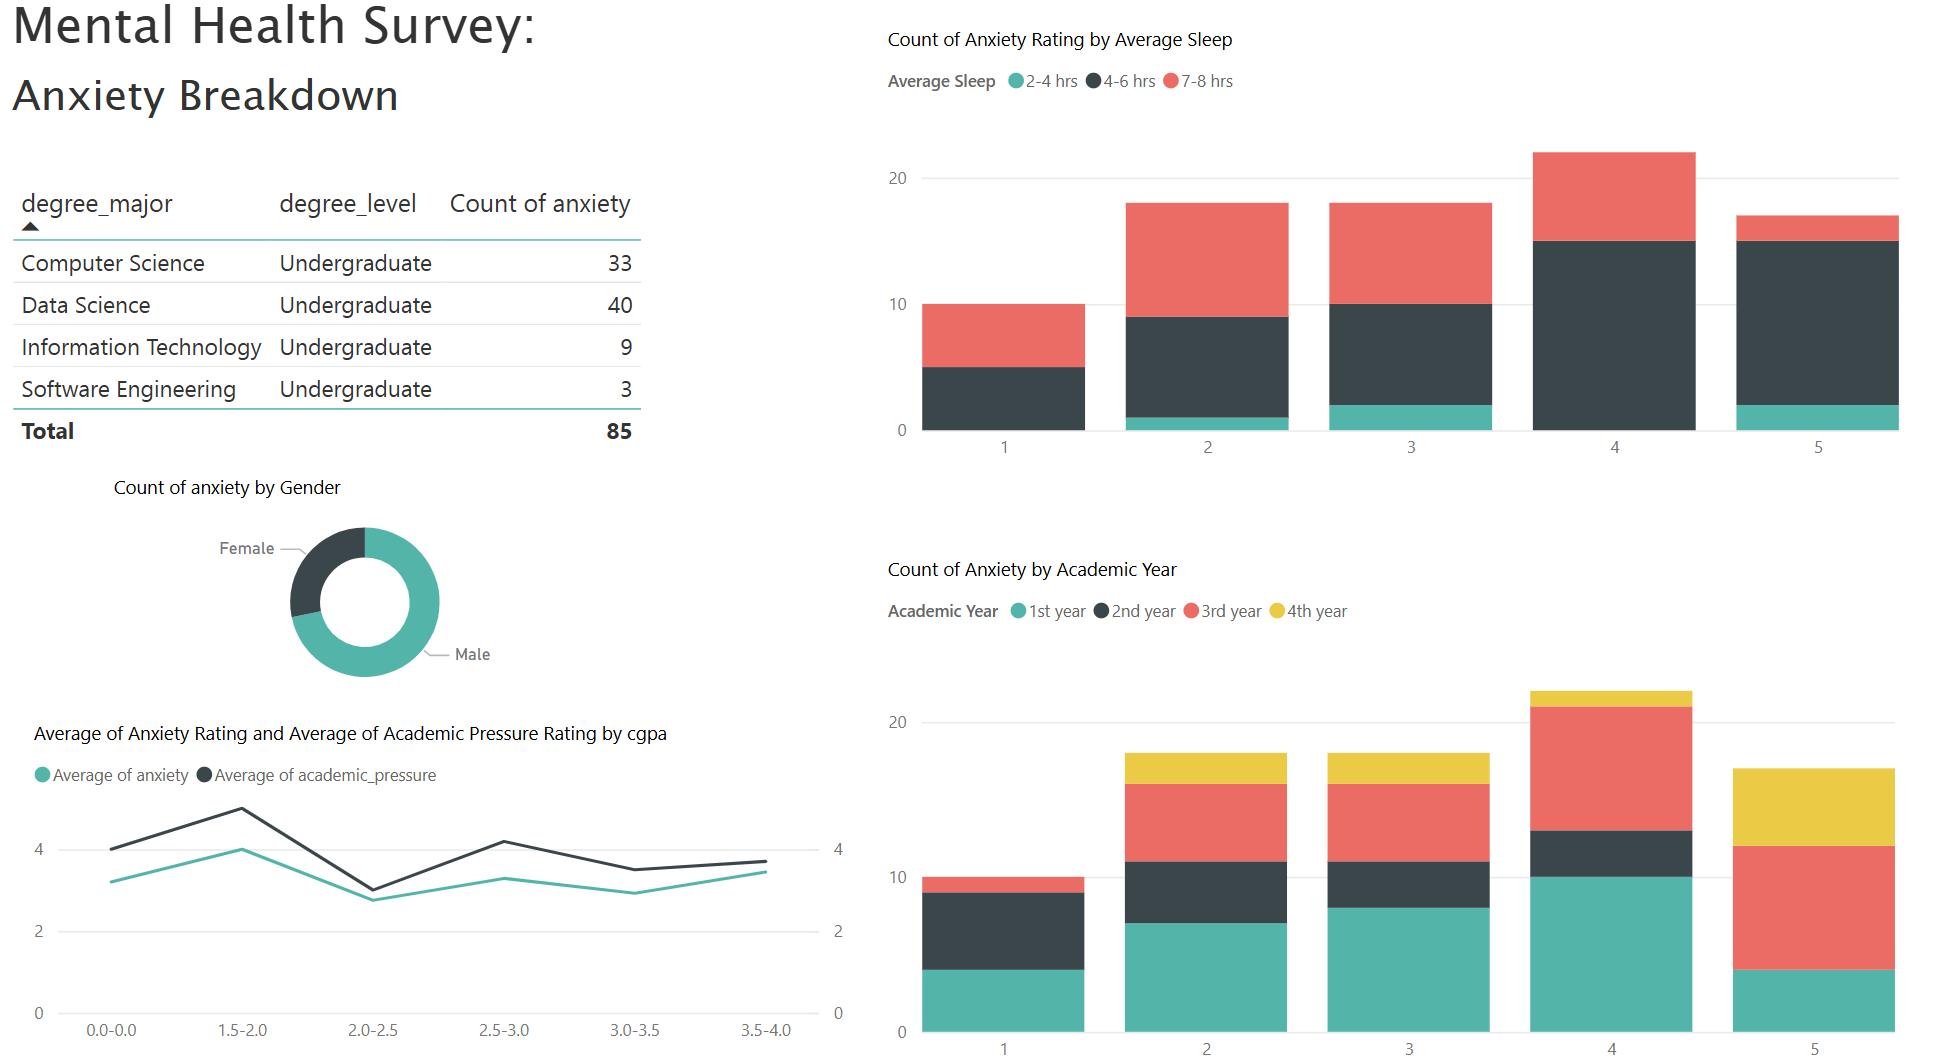This screenshot has width=1938, height=1061.
Task: Select the 4-6 hrs segment for rating 4
Action: point(1614,335)
